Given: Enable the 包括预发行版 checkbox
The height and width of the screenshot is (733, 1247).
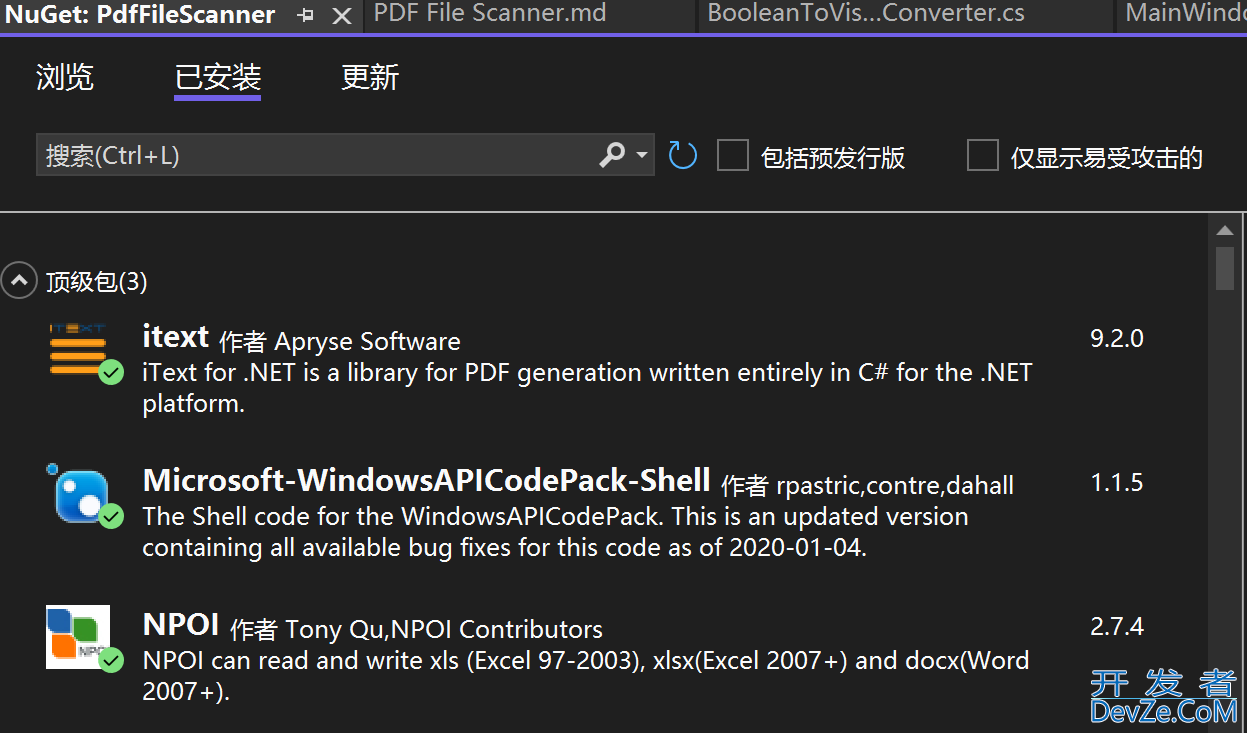Looking at the screenshot, I should [x=733, y=156].
